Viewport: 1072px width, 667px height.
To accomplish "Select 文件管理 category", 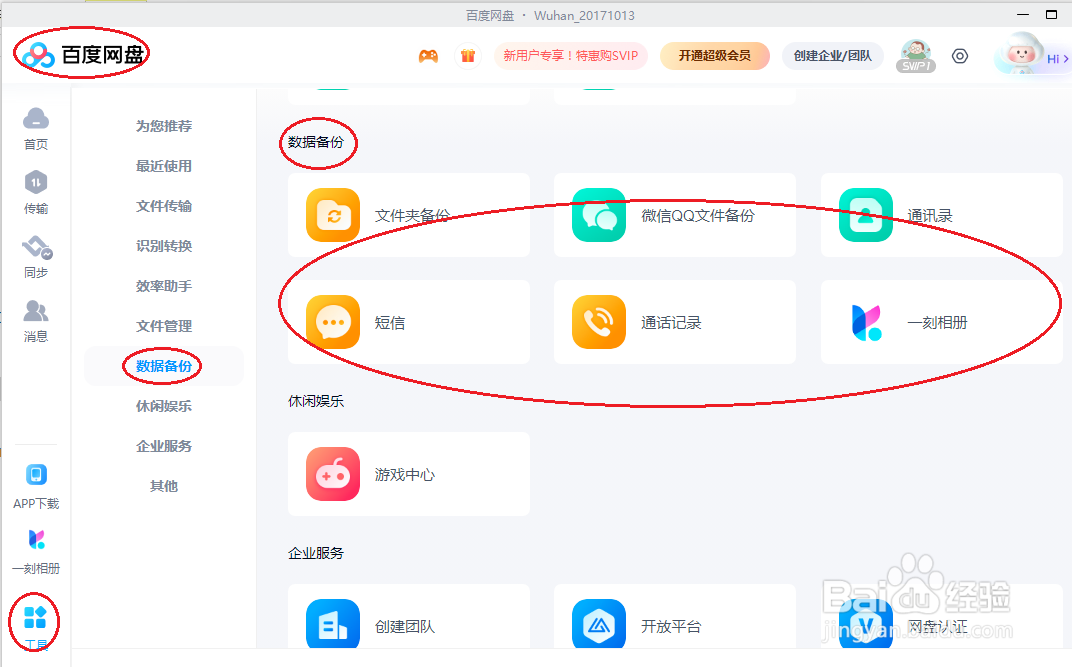I will (164, 326).
